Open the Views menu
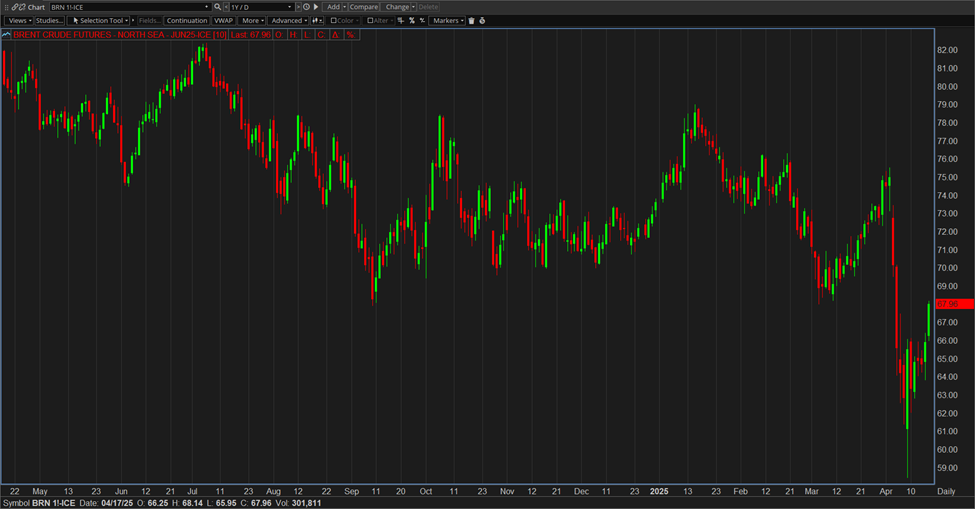This screenshot has height=509, width=975. 19,20
